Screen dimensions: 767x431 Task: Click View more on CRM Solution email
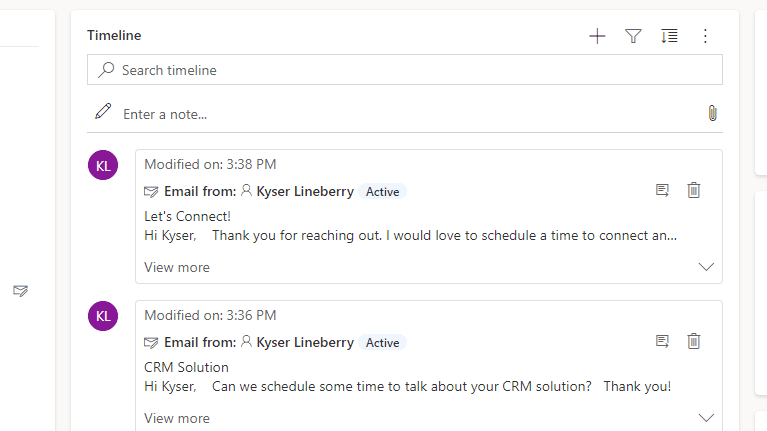(x=177, y=418)
